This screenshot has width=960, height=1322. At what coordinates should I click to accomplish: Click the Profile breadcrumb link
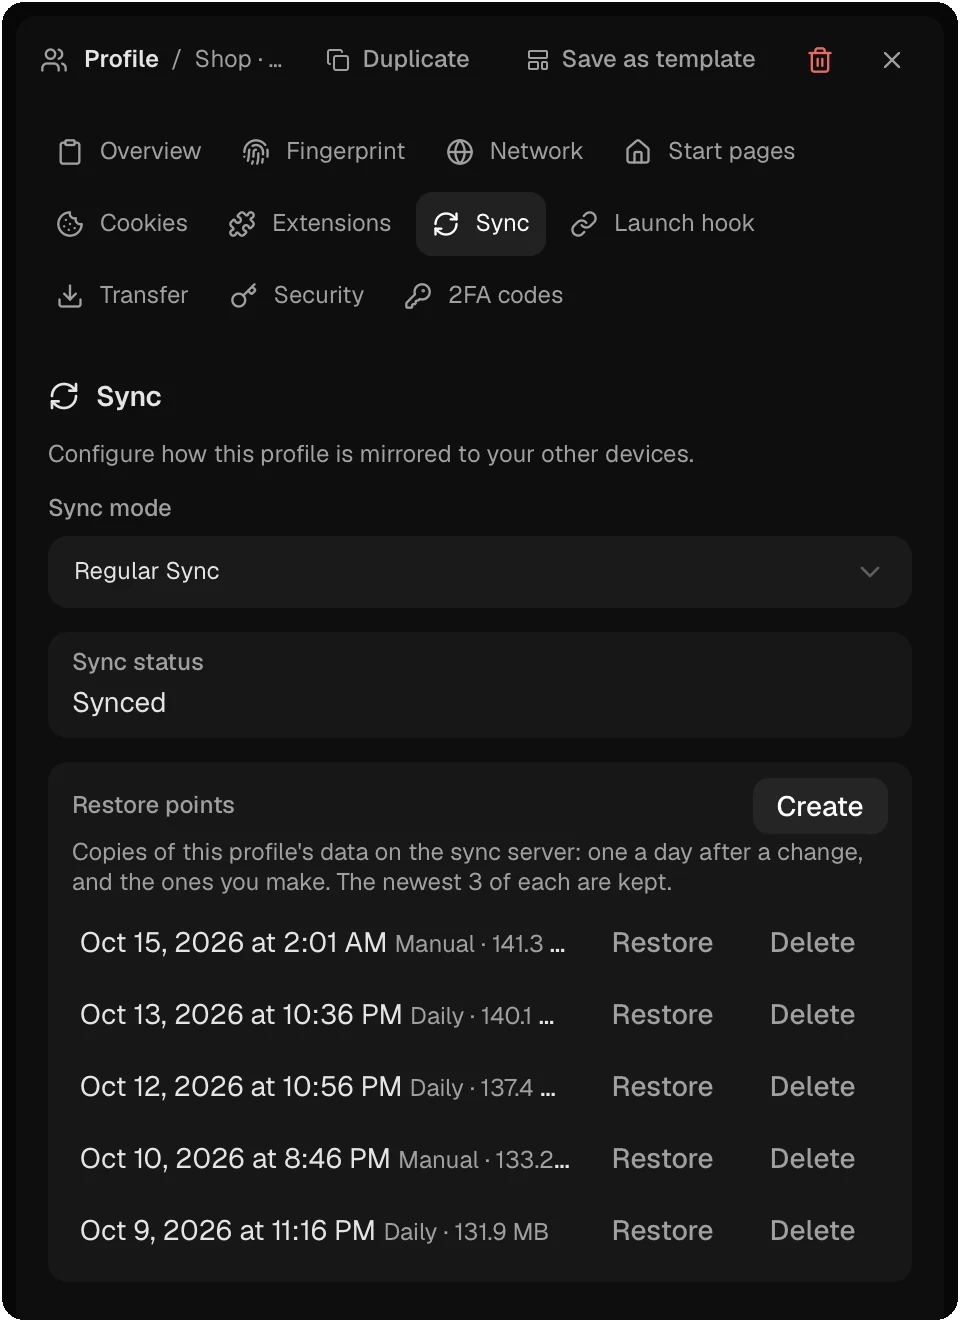[121, 60]
